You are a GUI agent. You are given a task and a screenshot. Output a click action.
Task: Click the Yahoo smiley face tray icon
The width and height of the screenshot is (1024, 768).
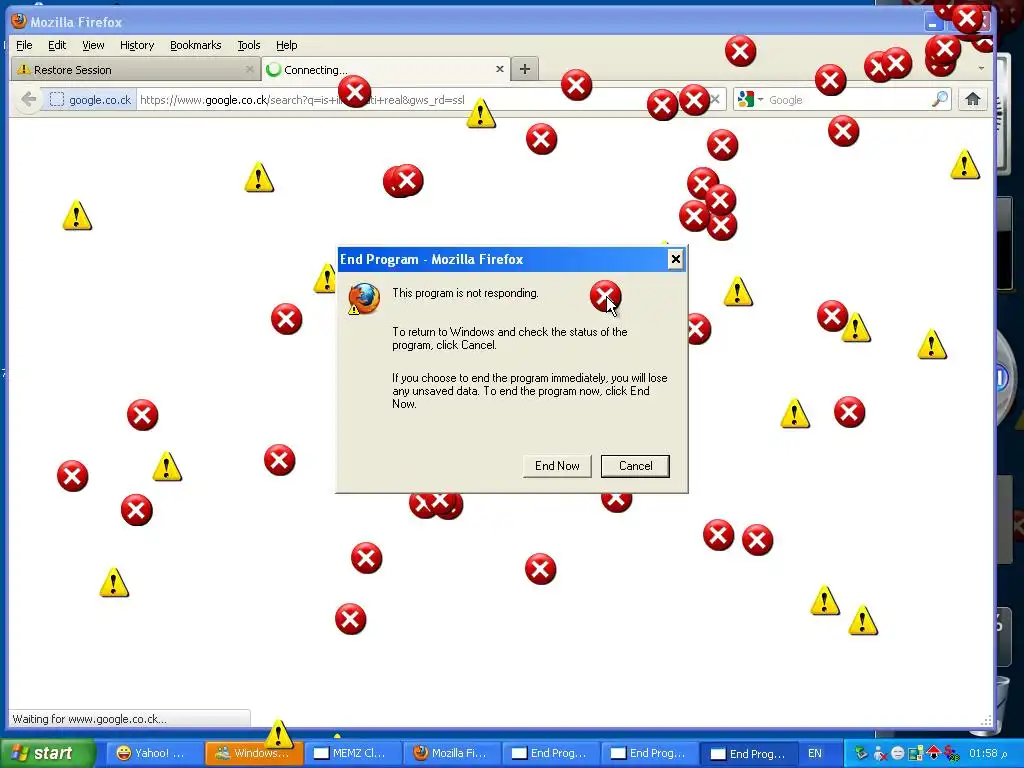pos(898,753)
